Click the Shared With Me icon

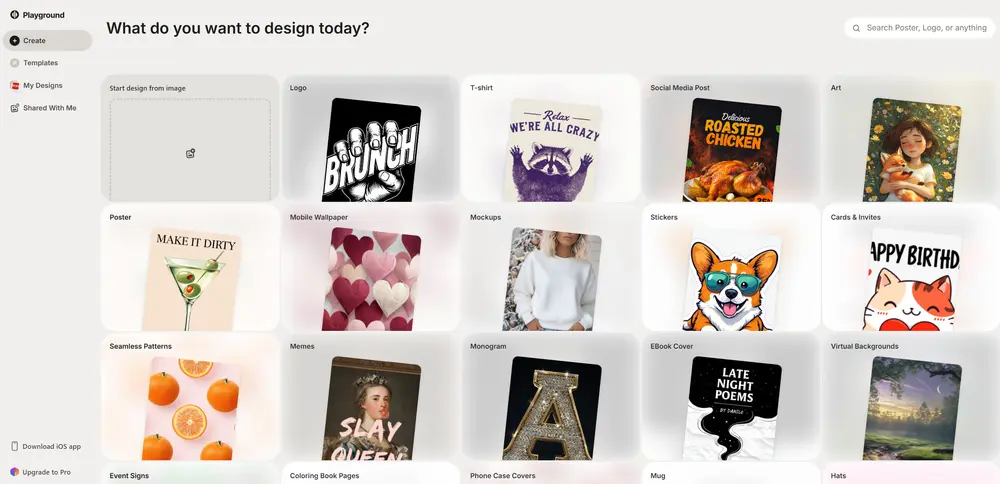tap(14, 108)
